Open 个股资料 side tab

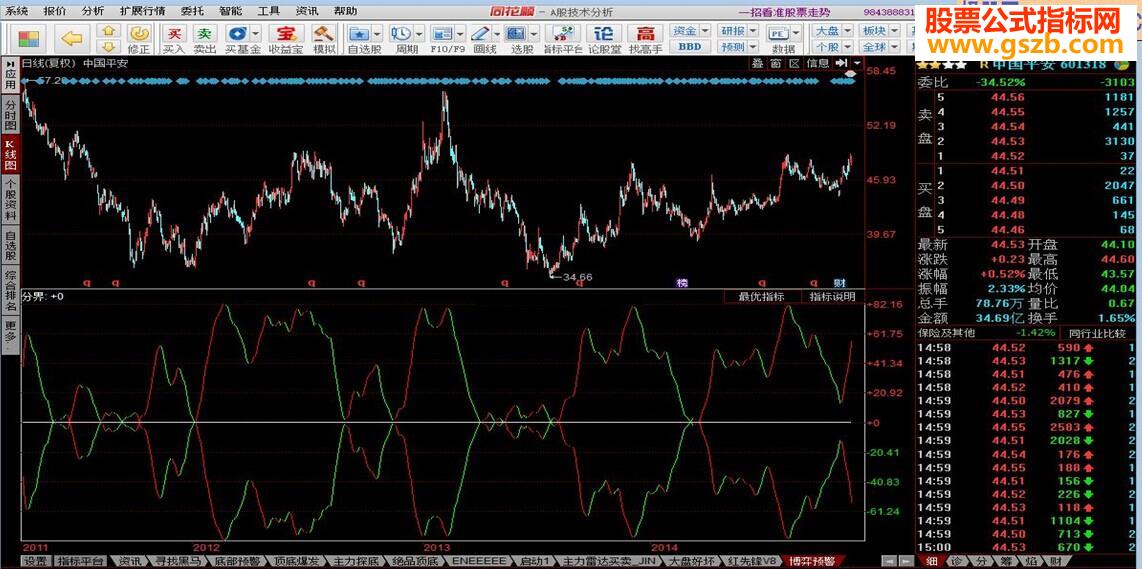(10, 200)
